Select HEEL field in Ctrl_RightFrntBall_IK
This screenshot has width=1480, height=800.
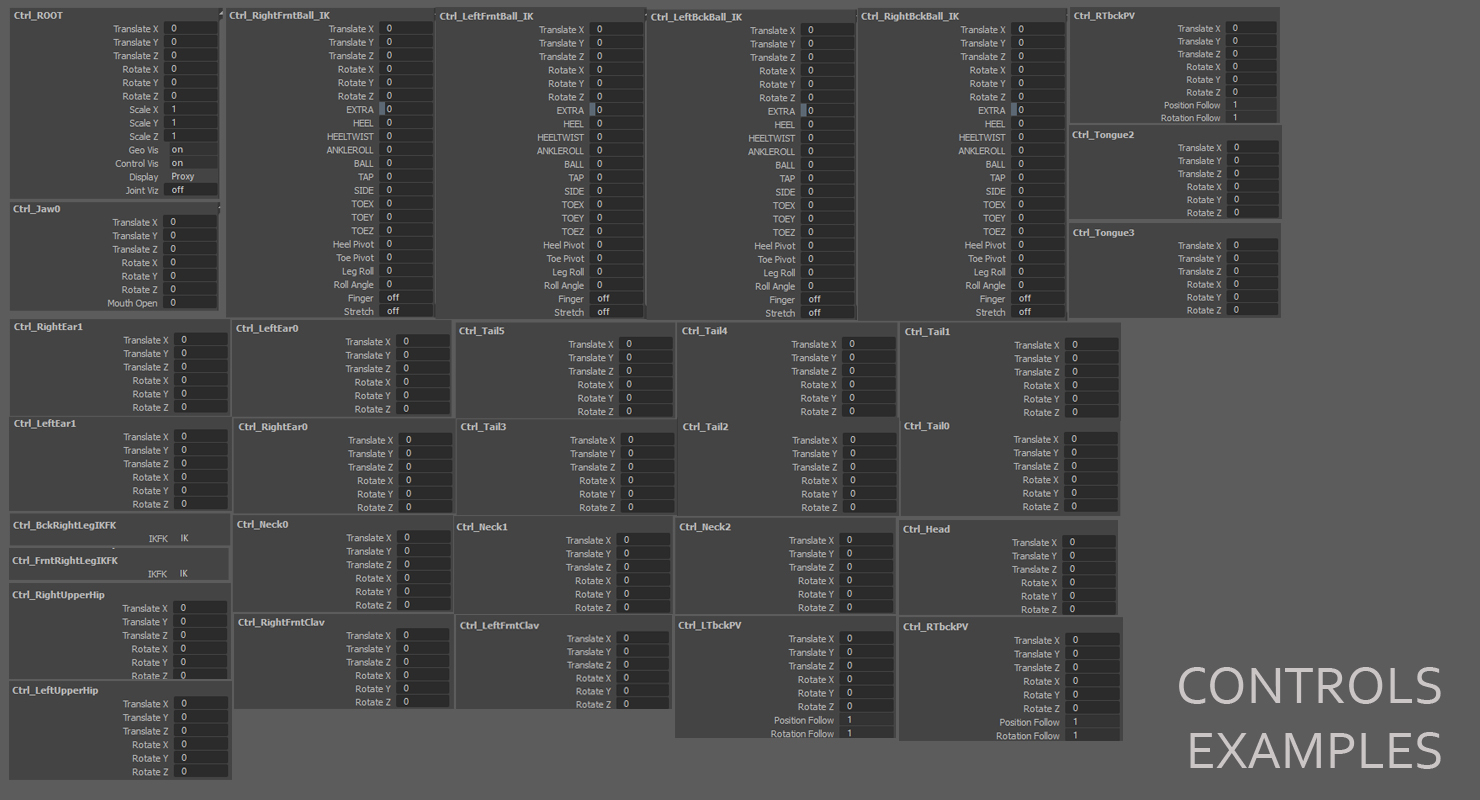pos(408,123)
